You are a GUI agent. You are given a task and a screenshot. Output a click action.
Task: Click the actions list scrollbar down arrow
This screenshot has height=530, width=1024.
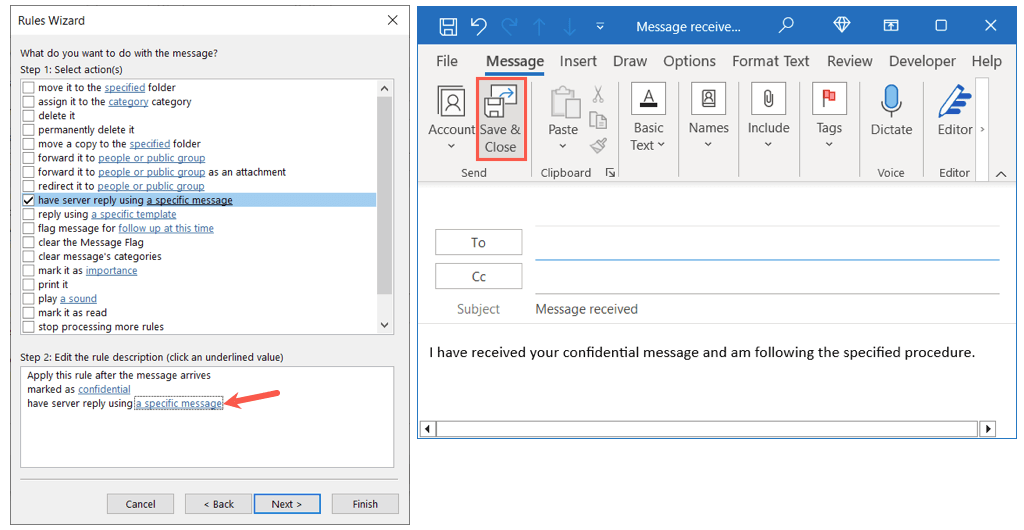coord(384,325)
